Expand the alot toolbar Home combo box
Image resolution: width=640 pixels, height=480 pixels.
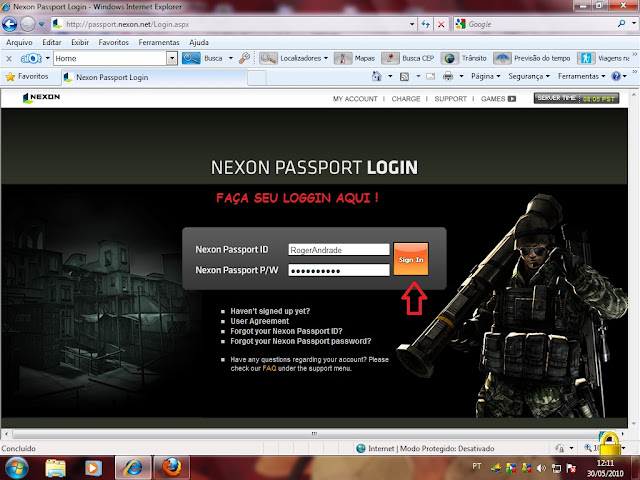coord(172,58)
